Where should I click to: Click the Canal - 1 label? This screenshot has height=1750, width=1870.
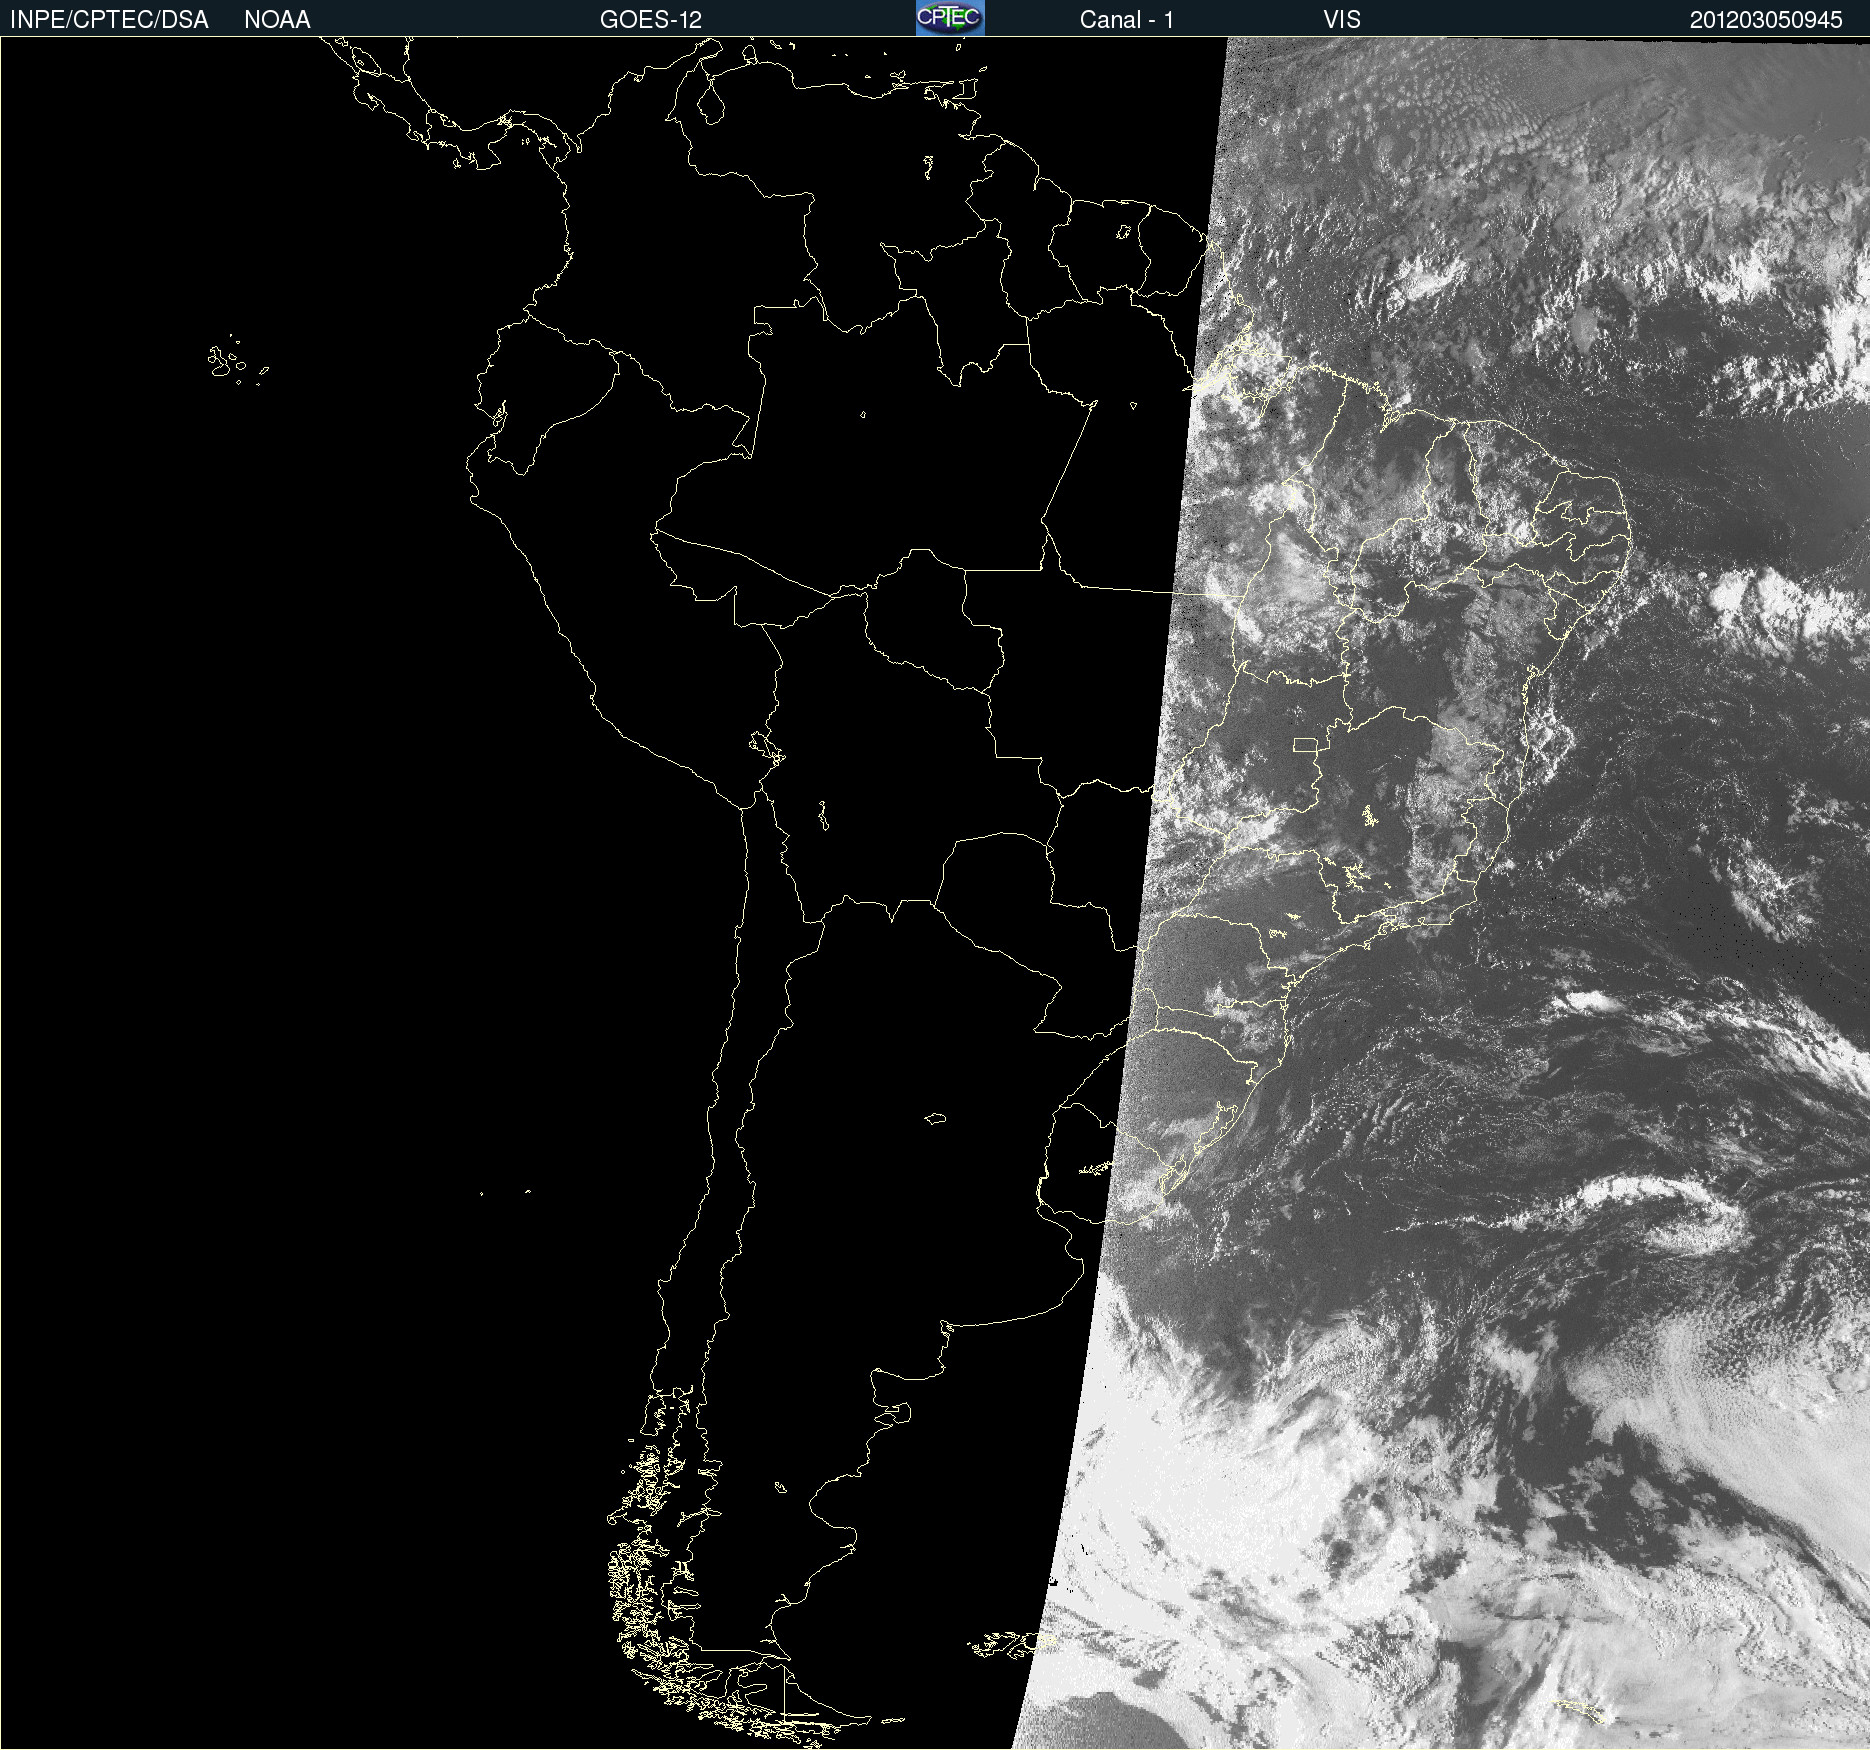1127,20
